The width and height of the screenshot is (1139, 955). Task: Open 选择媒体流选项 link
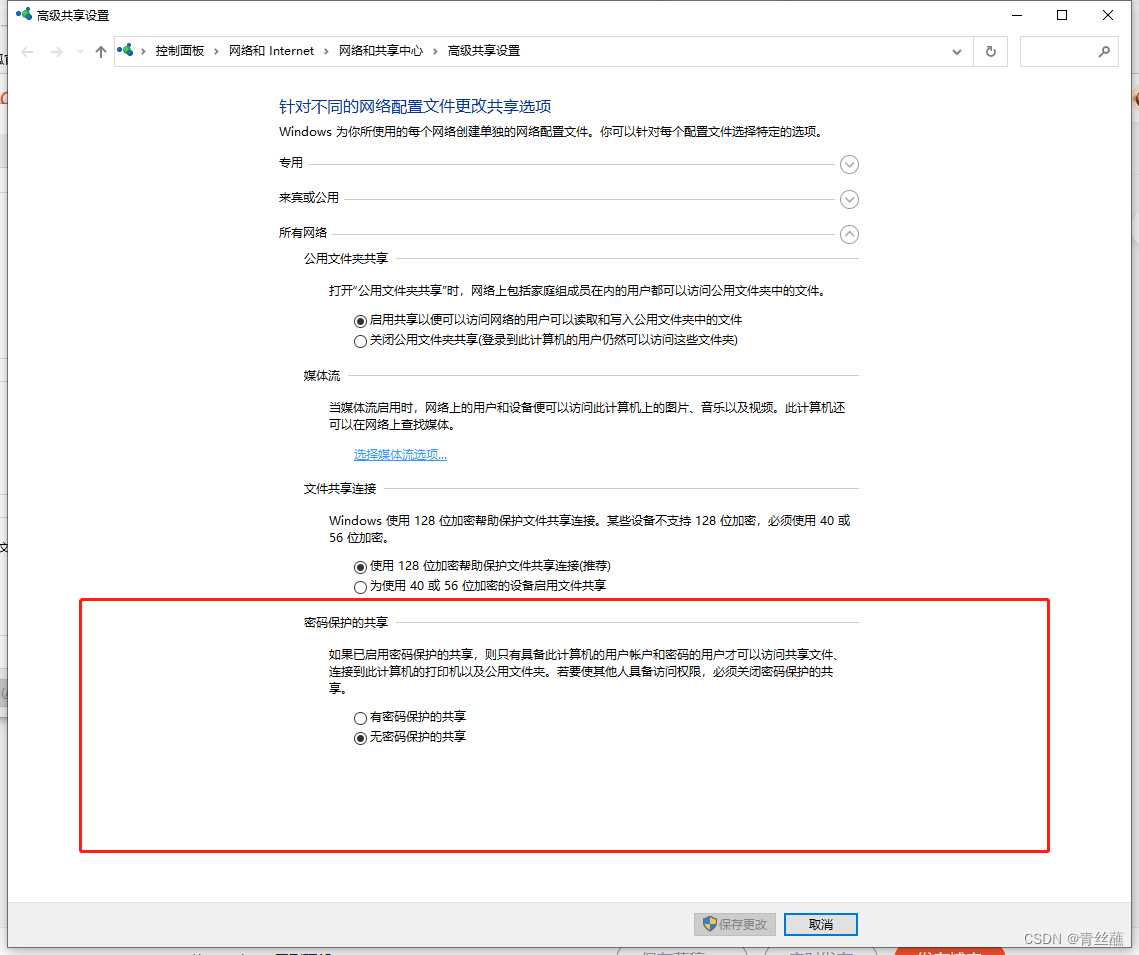(400, 455)
